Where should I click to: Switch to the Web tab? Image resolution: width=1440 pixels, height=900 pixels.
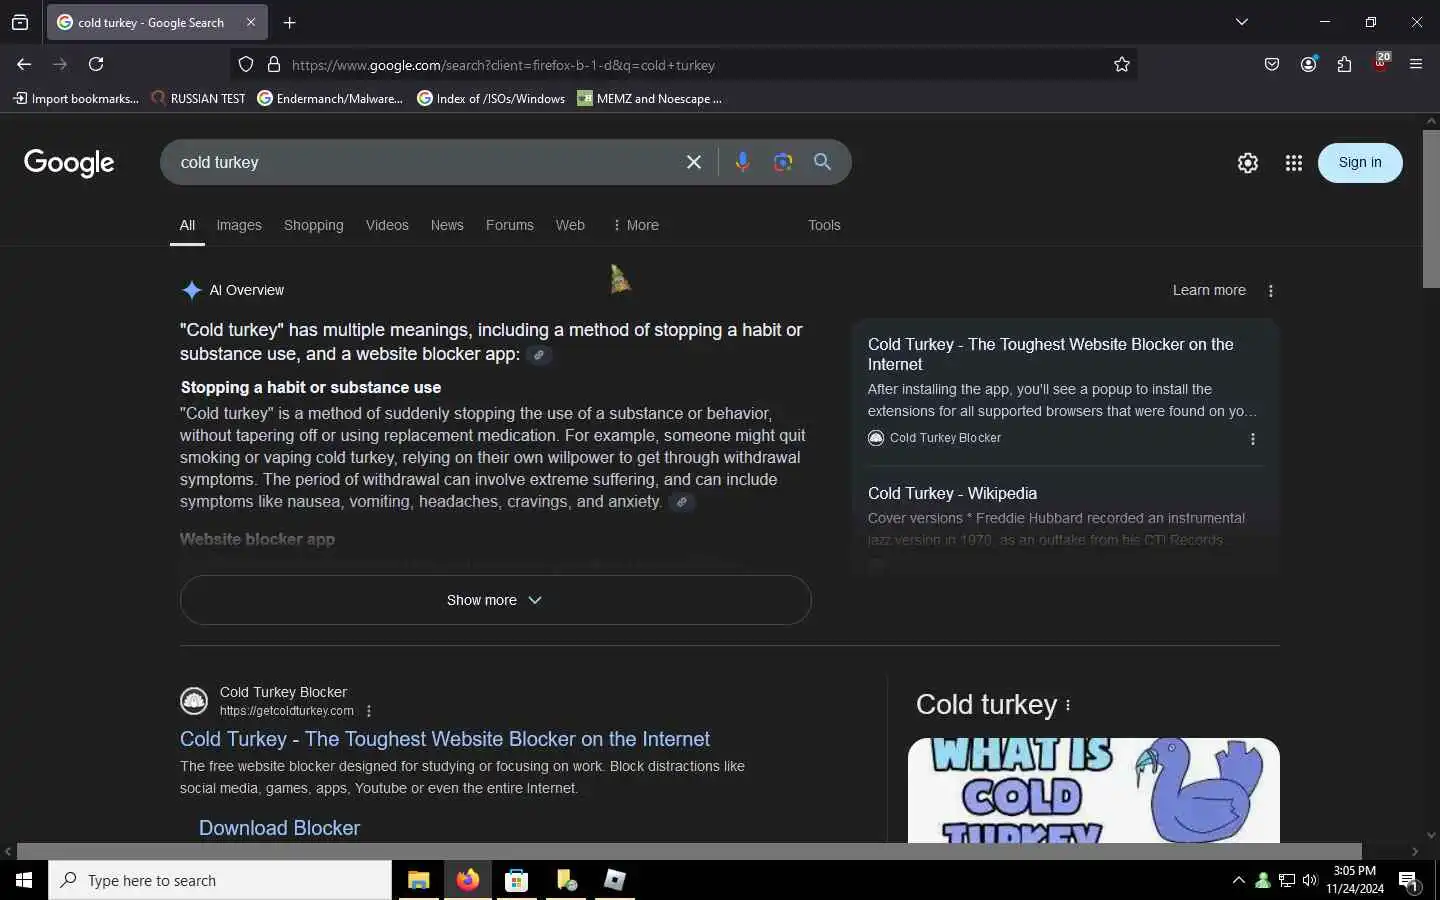point(570,225)
